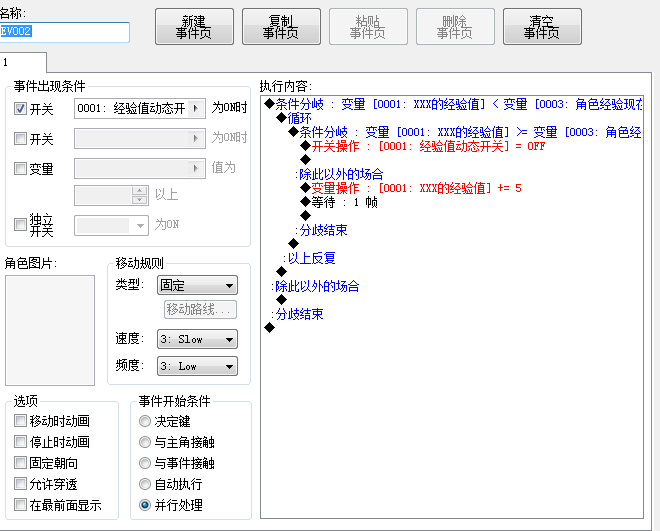Select 开关操作 经验值动态开关 = OFF line
Screen dimensions: 660x531
click(x=423, y=146)
